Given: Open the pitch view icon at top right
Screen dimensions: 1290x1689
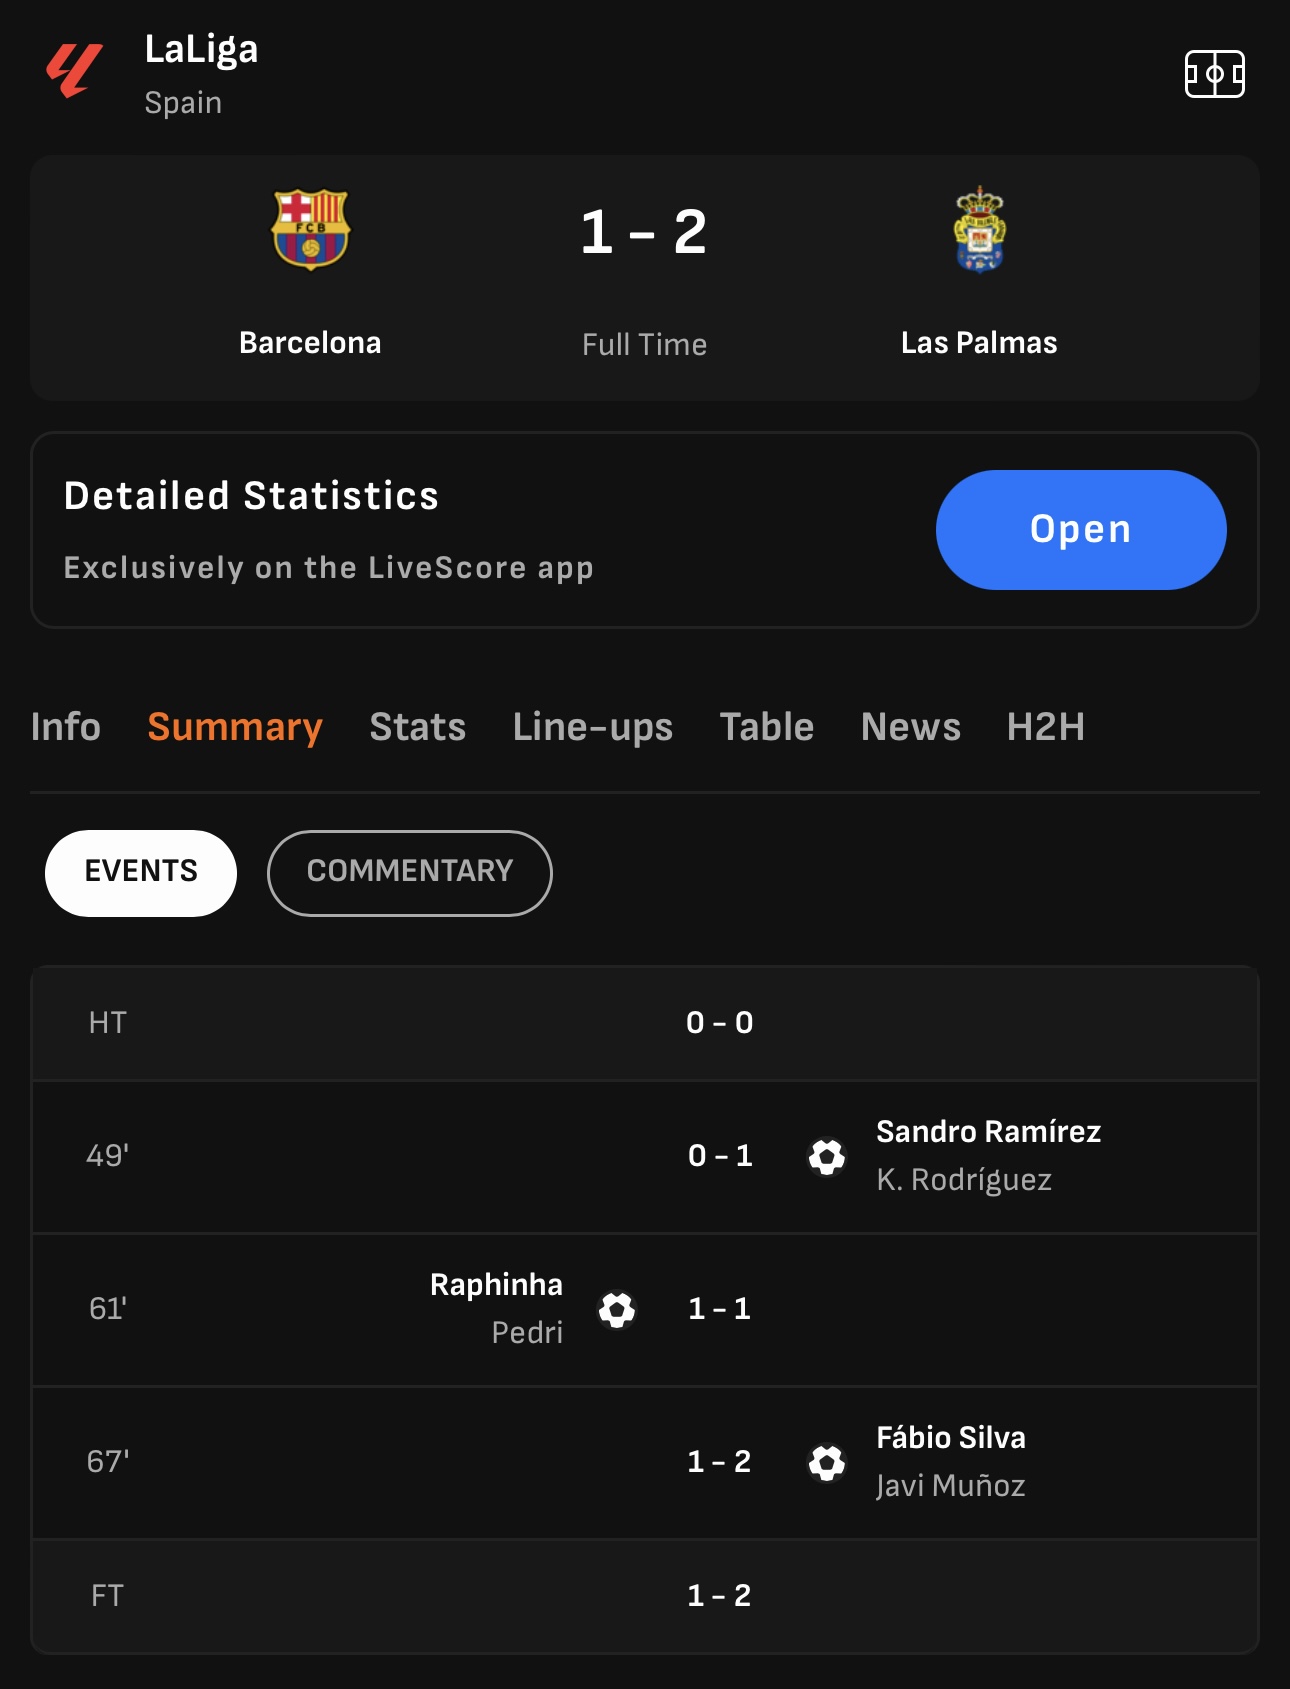Looking at the screenshot, I should 1214,74.
